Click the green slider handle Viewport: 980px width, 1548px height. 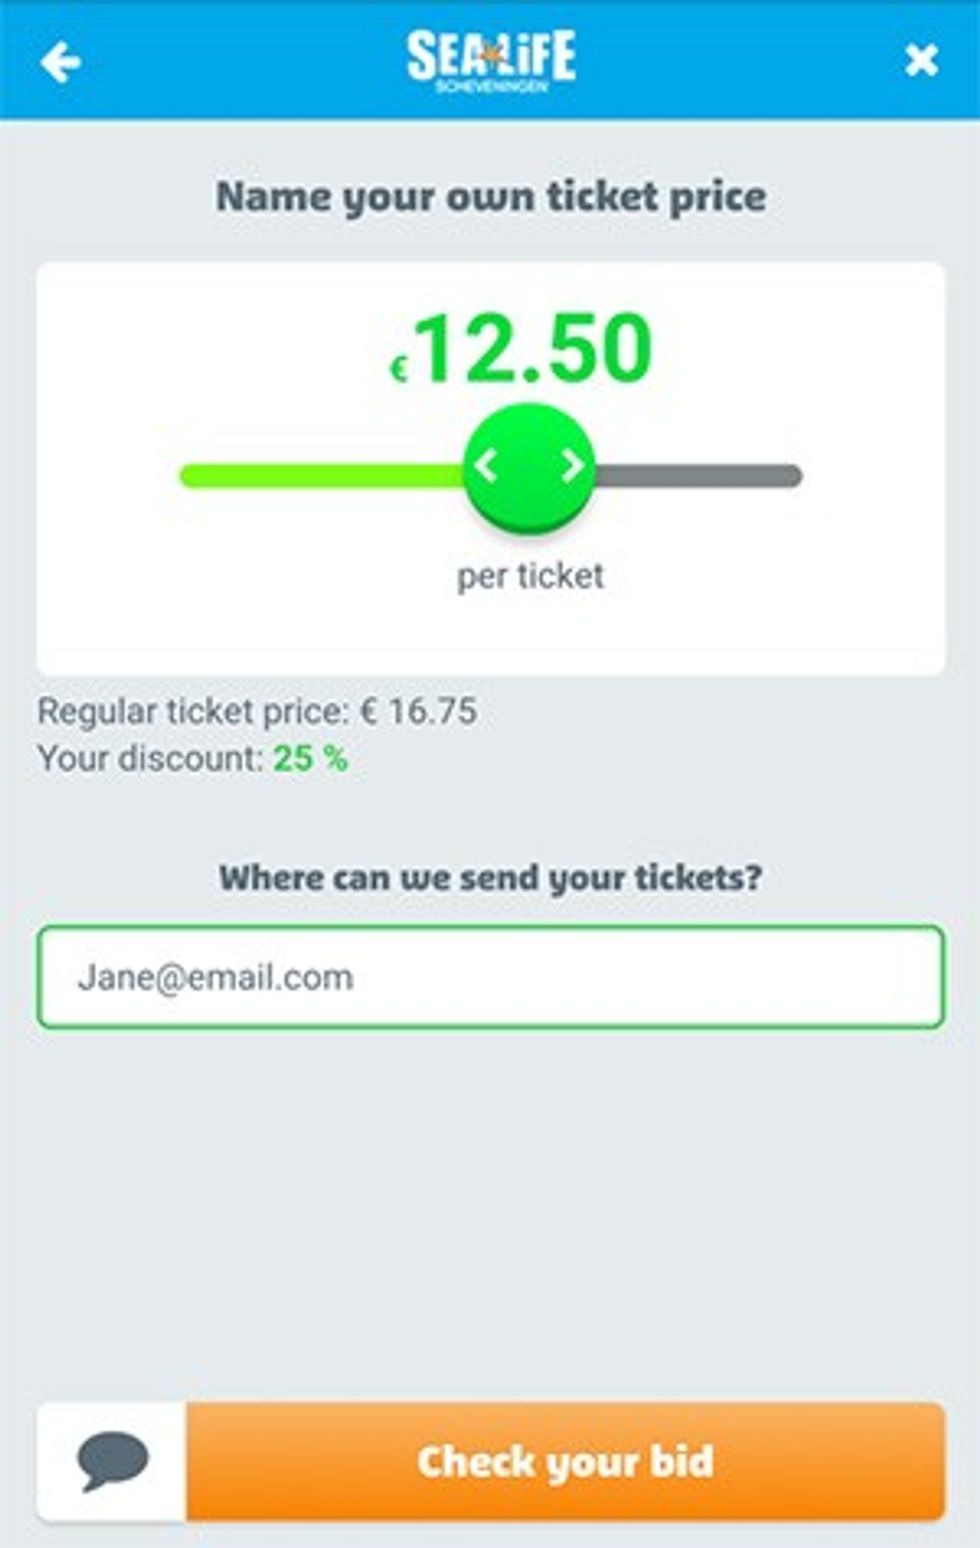529,467
